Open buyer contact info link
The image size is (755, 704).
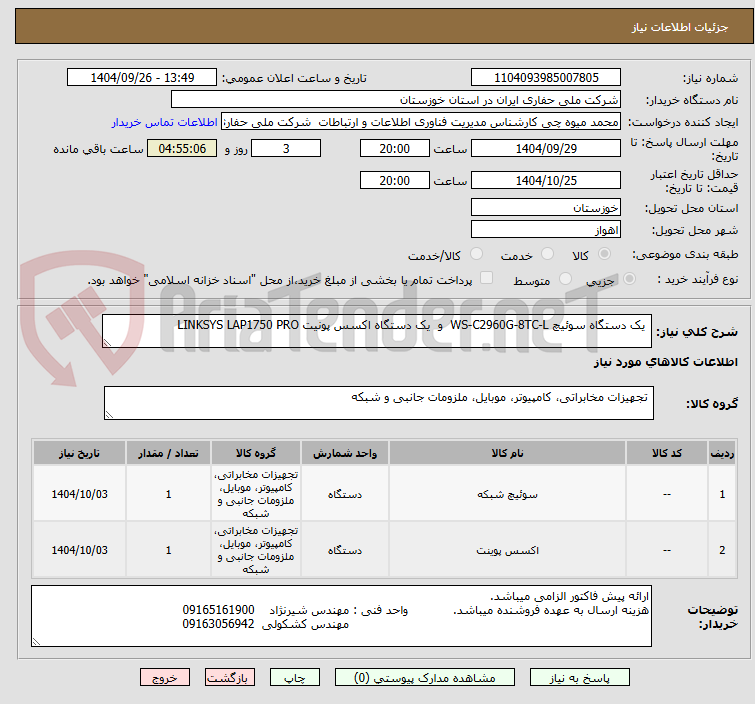pos(165,122)
